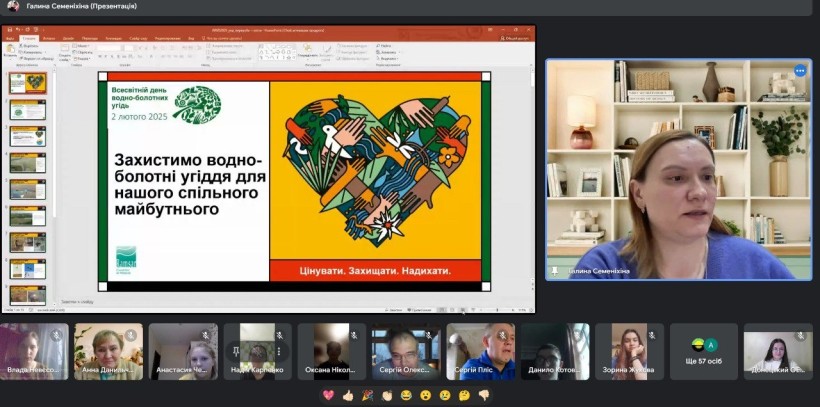Image resolution: width=820 pixels, height=407 pixels.
Task: Open more options on Надя Карпенко tile
Action: click(279, 351)
